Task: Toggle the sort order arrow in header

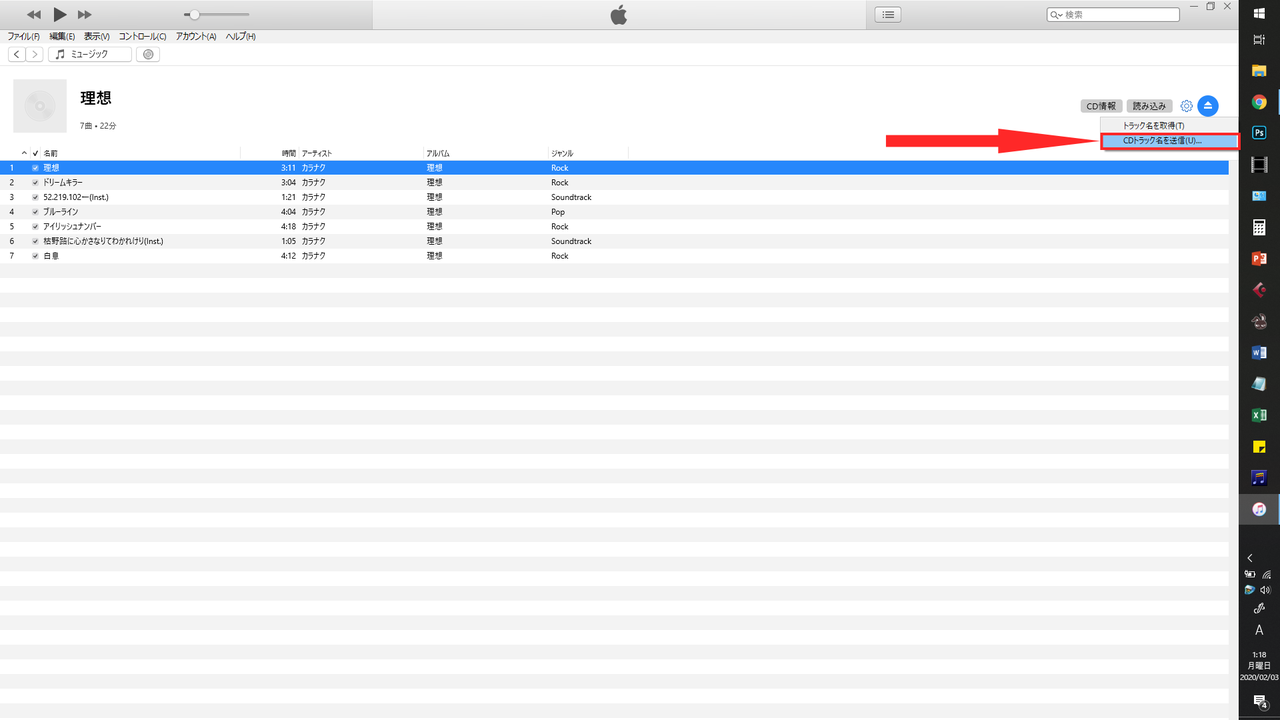Action: (x=24, y=153)
